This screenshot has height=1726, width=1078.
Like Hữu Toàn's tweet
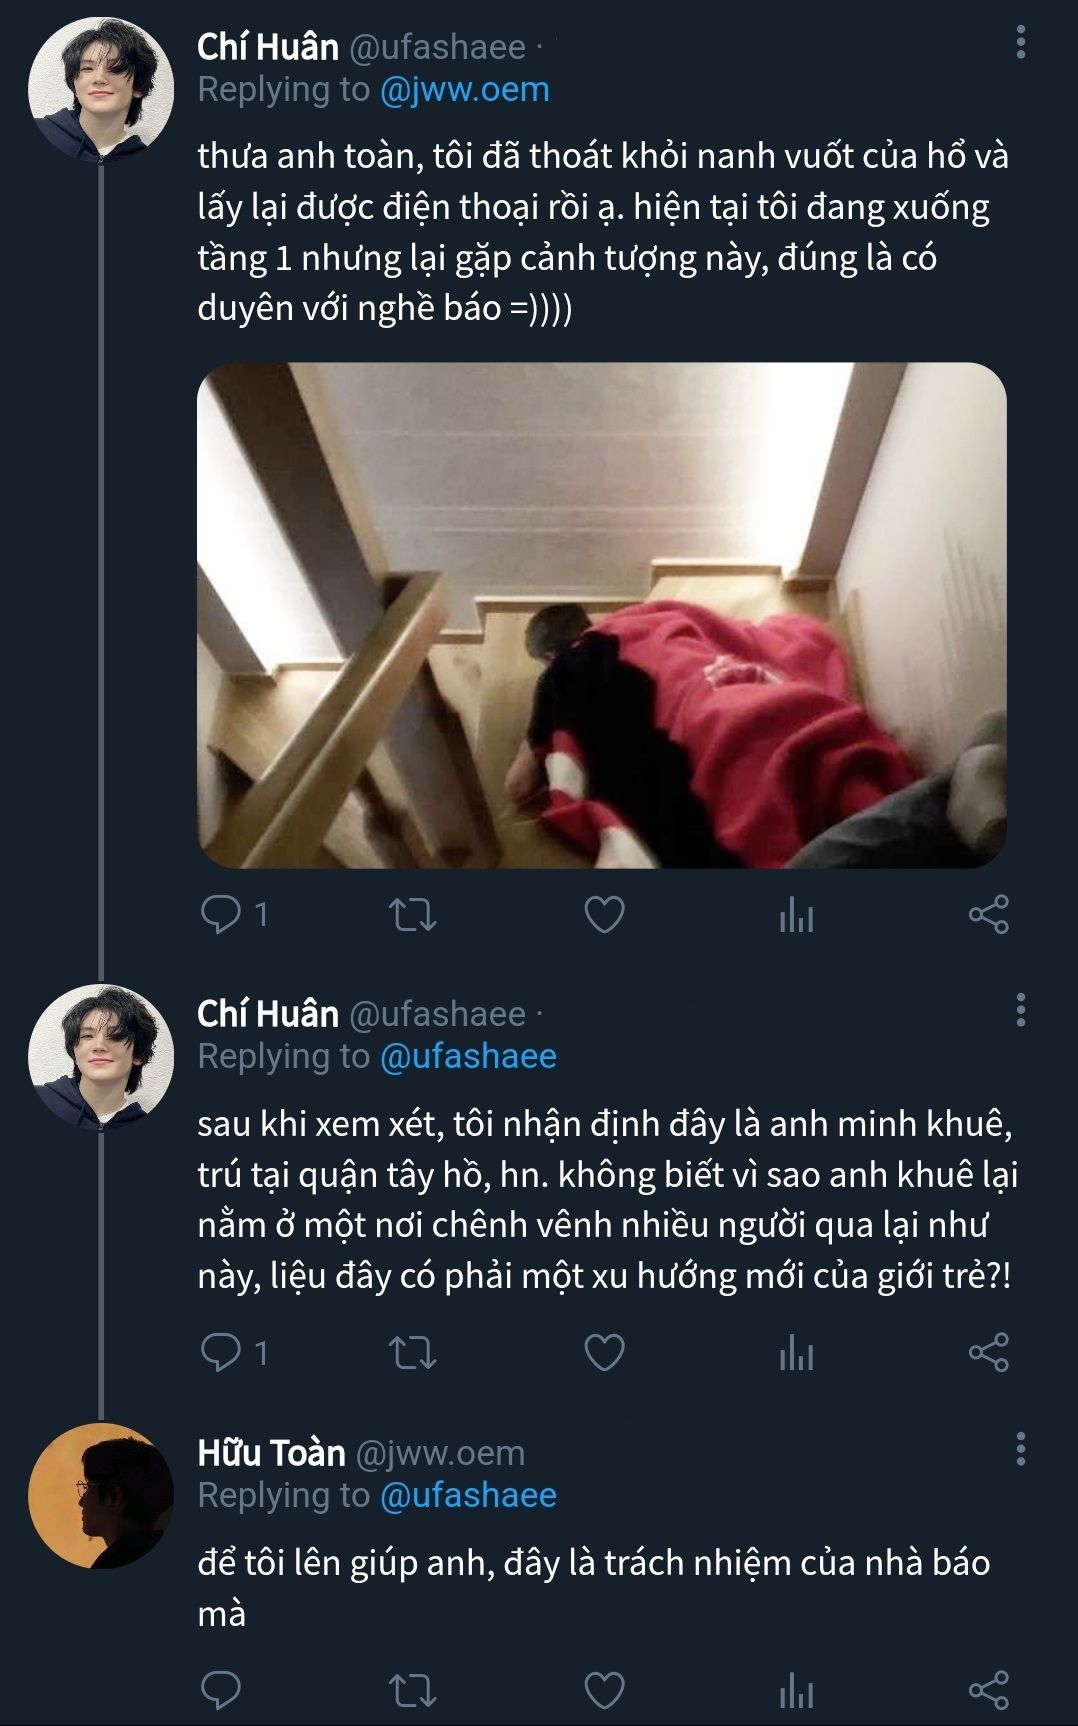pyautogui.click(x=604, y=1690)
